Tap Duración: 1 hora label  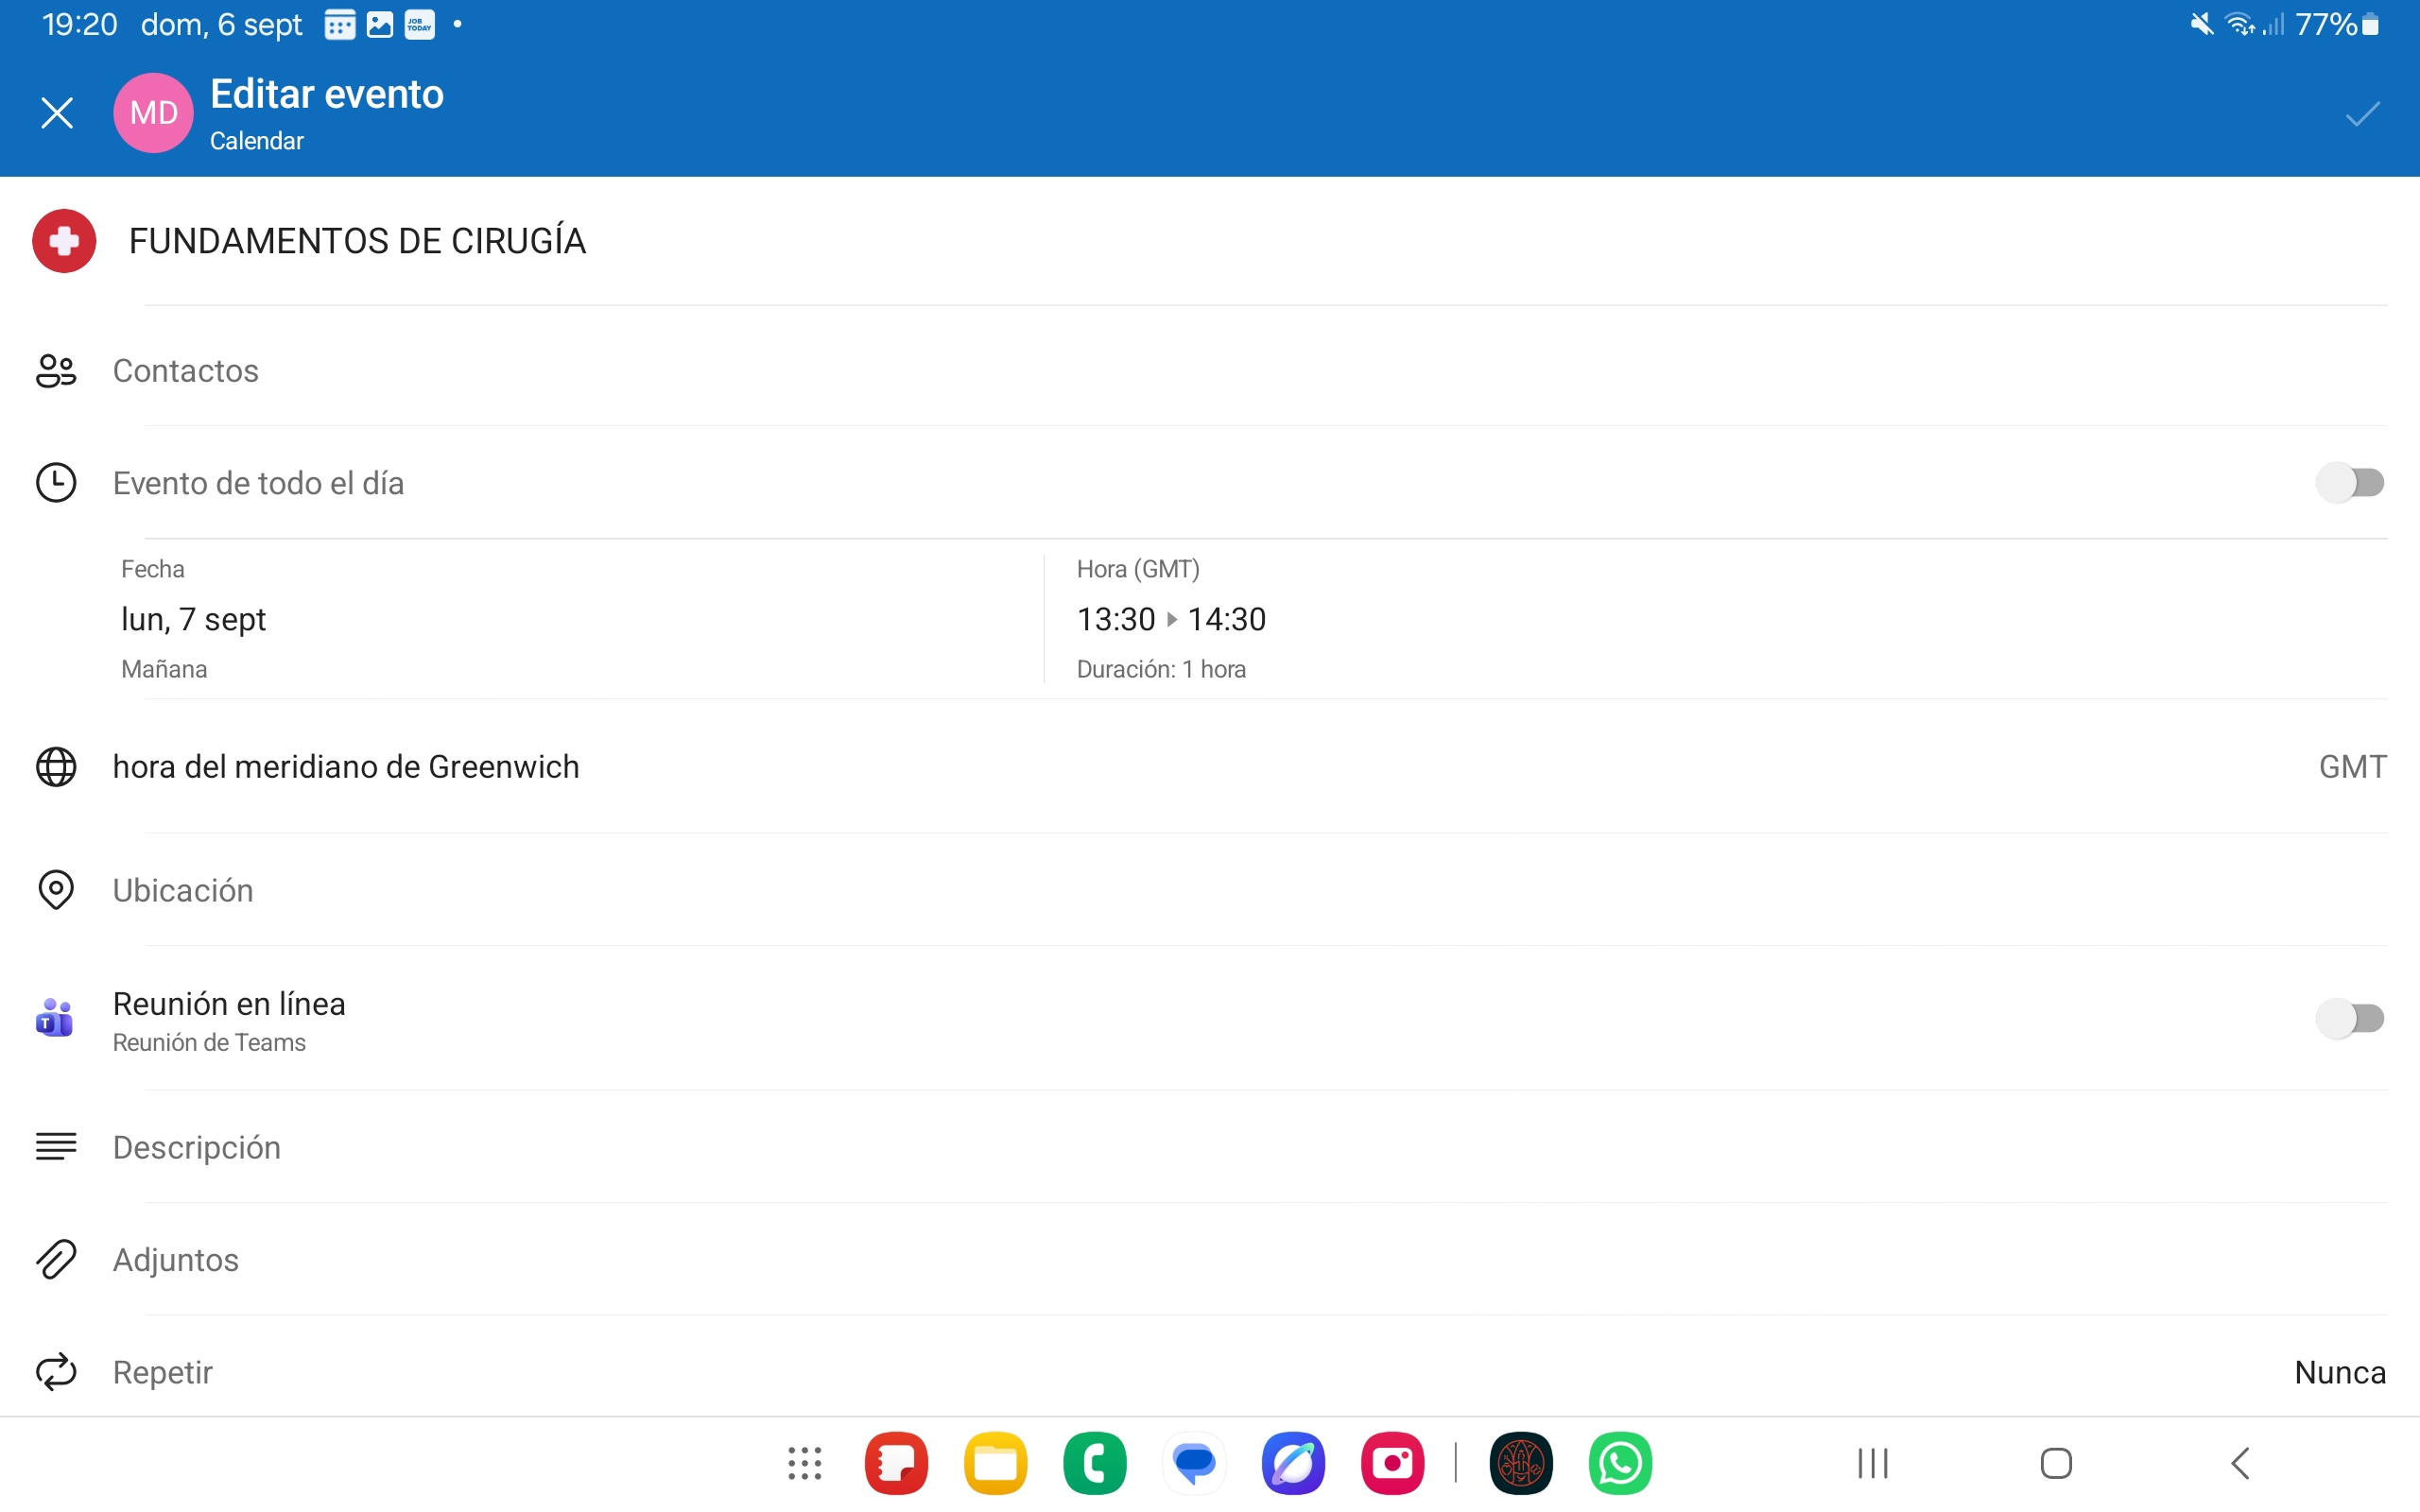pyautogui.click(x=1161, y=669)
